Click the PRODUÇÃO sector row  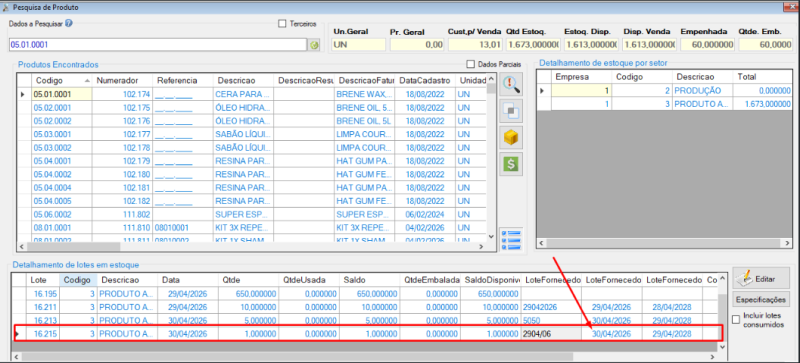tap(665, 90)
